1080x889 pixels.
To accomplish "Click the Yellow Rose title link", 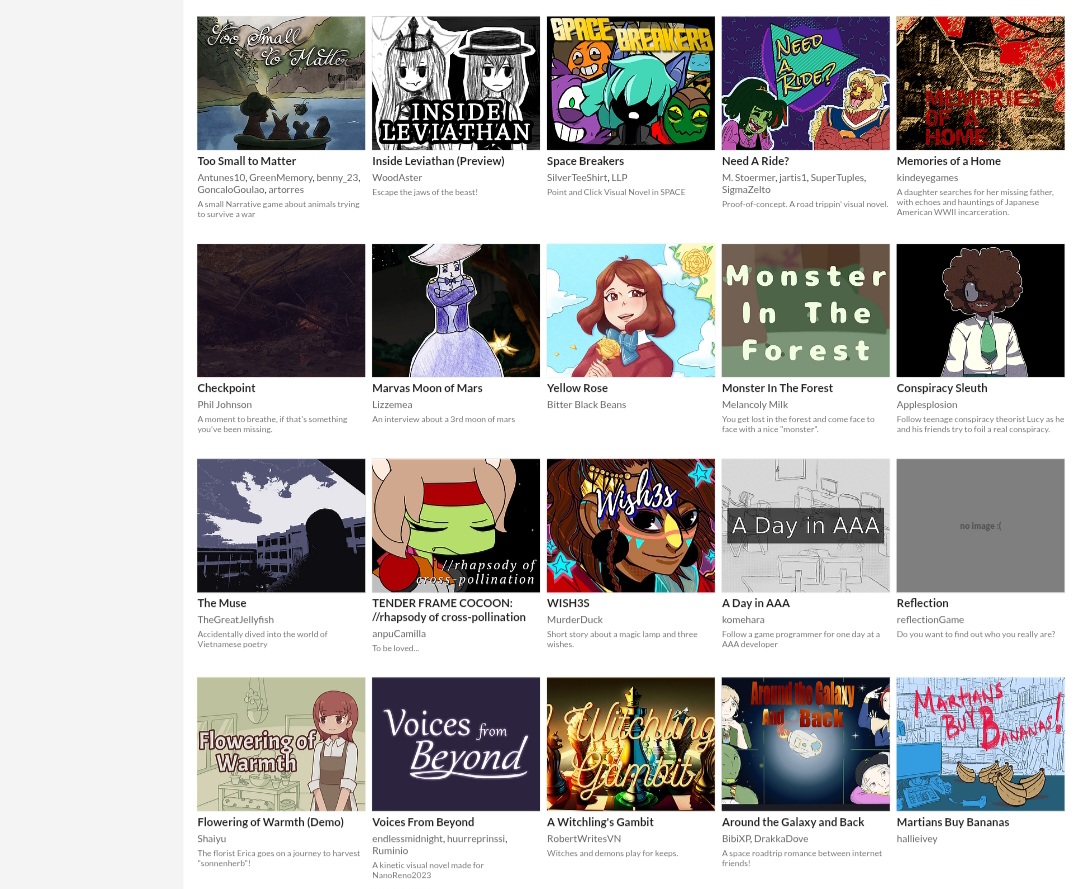I will [x=577, y=388].
